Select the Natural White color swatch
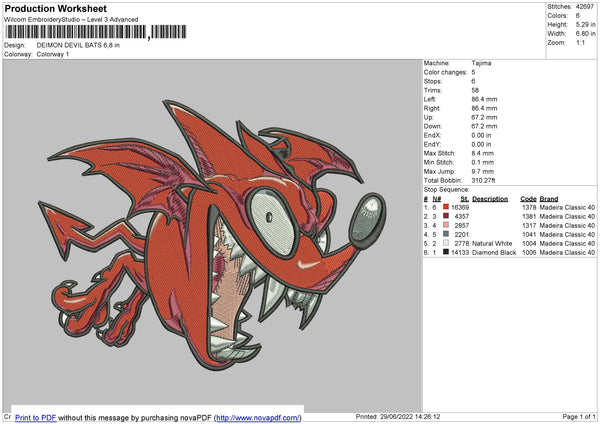Viewport: 600px width, 424px height. [x=446, y=243]
